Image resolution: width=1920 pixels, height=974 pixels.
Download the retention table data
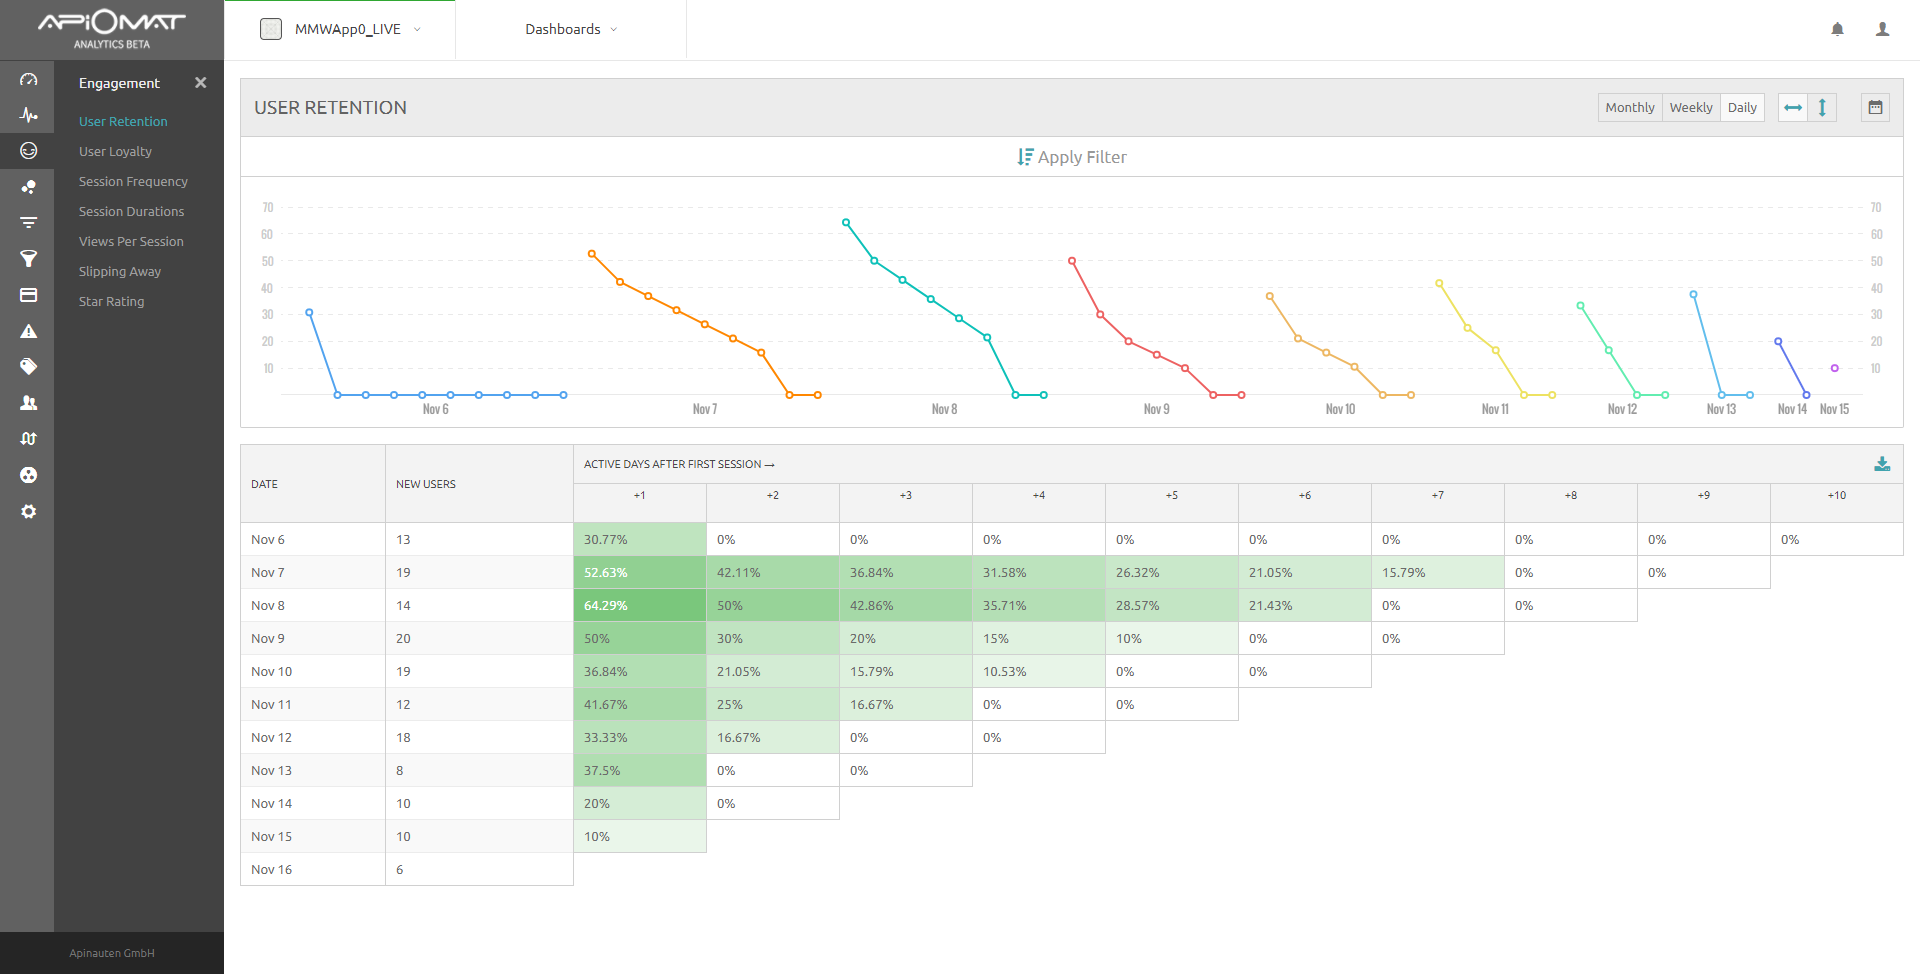(1882, 464)
